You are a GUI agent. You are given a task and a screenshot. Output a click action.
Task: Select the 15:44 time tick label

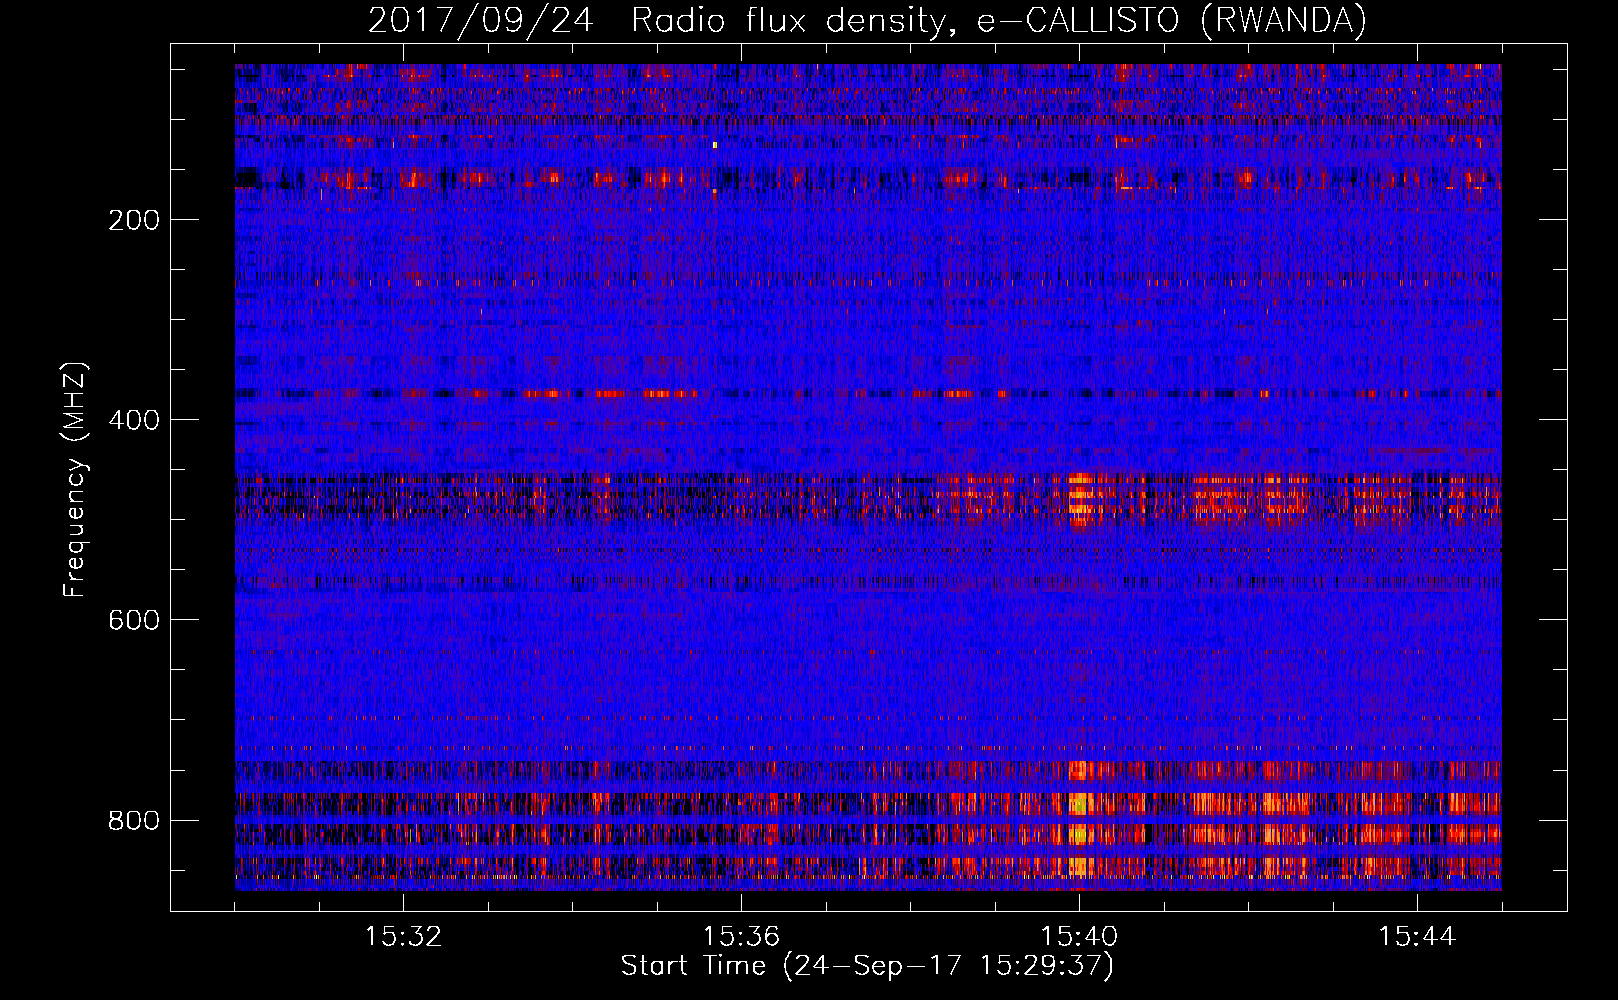[1417, 936]
